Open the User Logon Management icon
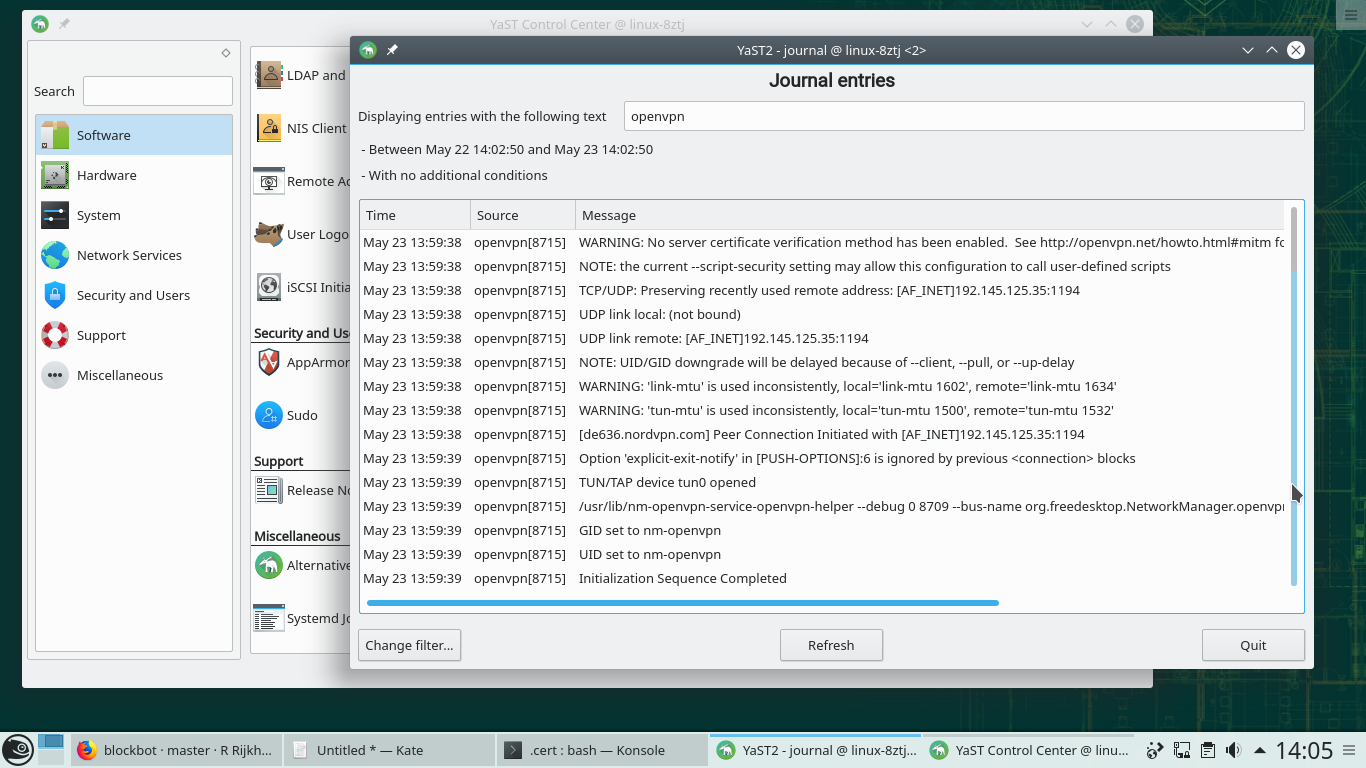Image resolution: width=1366 pixels, height=768 pixels. [x=269, y=234]
